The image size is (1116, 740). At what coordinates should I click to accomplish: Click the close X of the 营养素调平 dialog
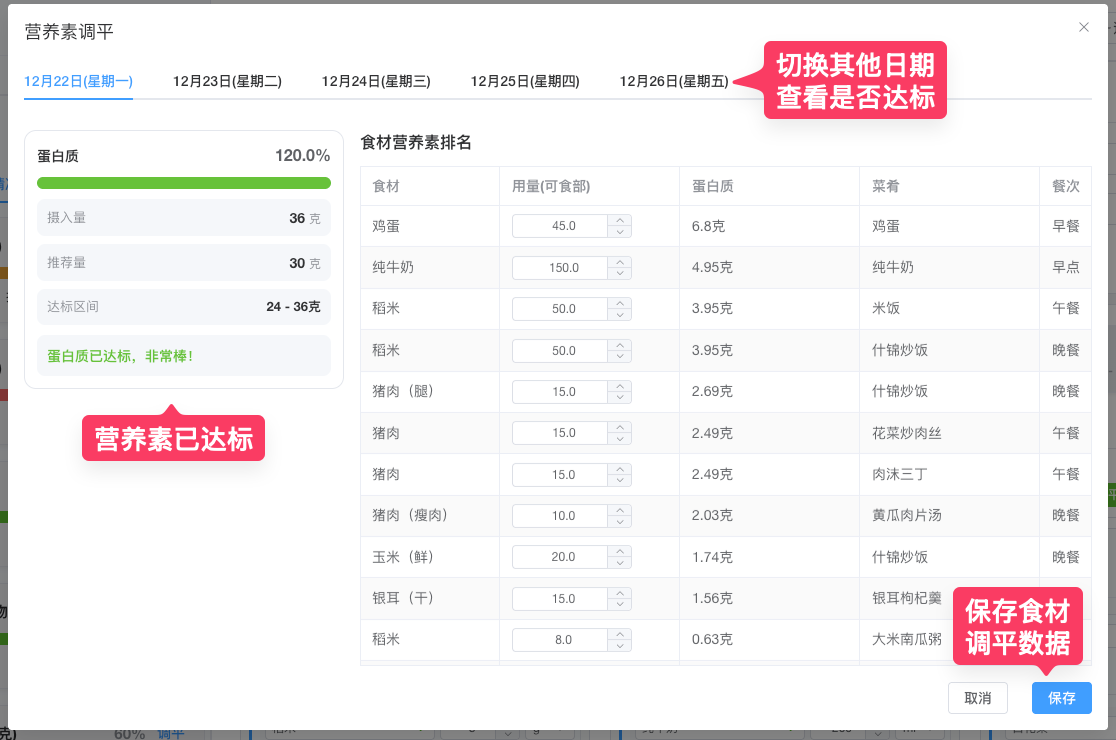1084,27
